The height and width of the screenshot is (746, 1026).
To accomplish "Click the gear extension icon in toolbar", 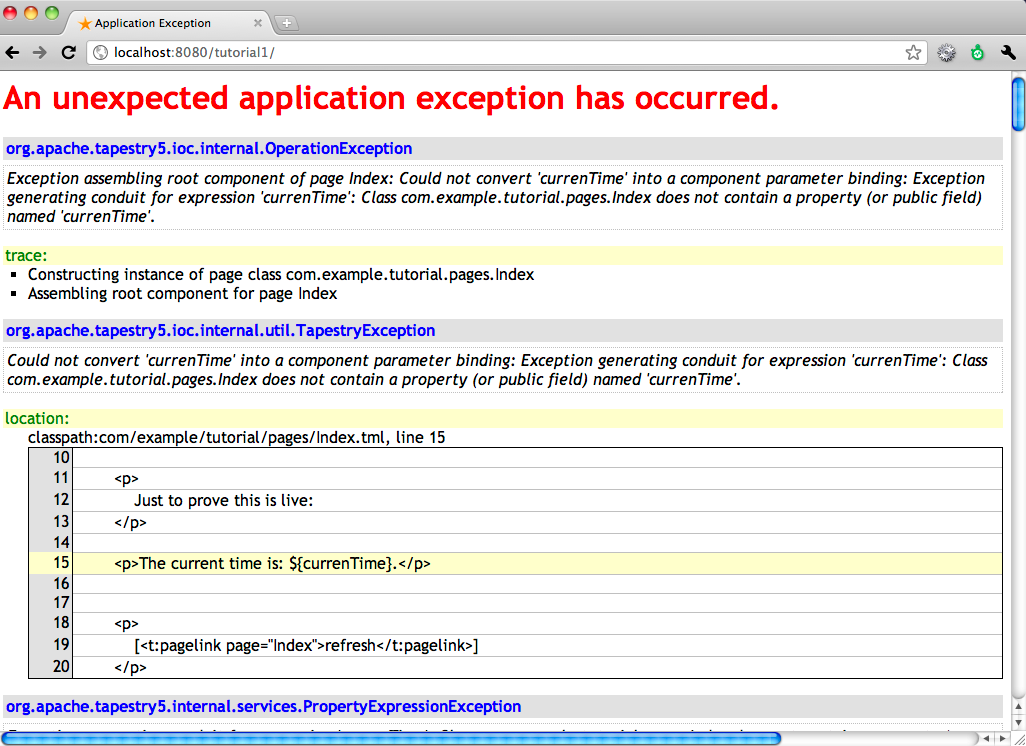I will pyautogui.click(x=946, y=53).
